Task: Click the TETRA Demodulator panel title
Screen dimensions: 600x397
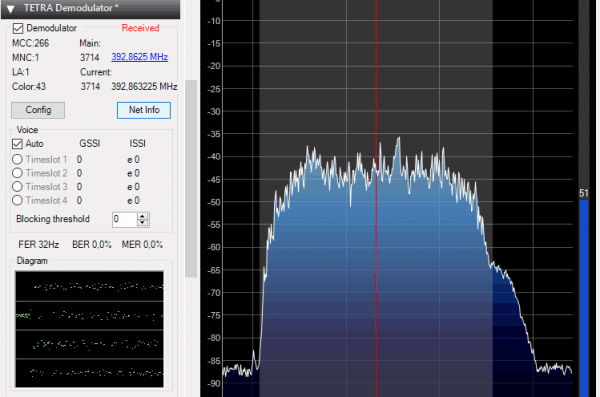Action: [x=71, y=8]
